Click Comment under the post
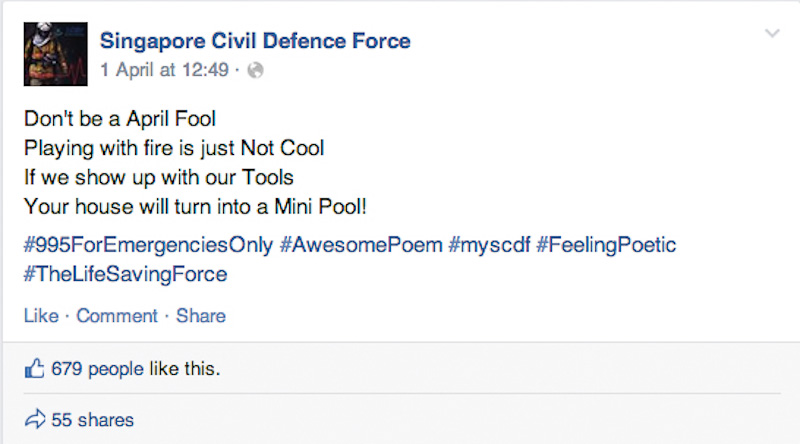The height and width of the screenshot is (444, 800). click(x=117, y=316)
